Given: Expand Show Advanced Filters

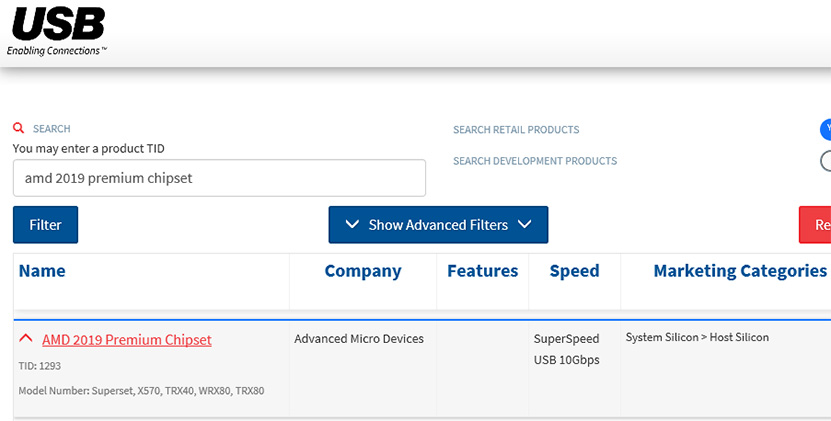Looking at the screenshot, I should coord(438,225).
